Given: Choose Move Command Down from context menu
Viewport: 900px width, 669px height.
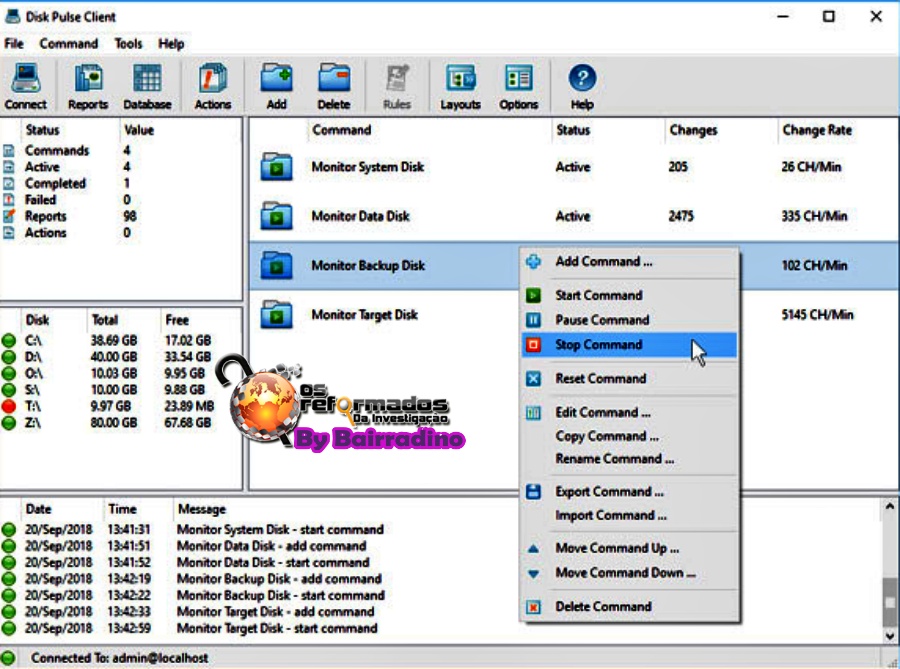Looking at the screenshot, I should pos(629,573).
